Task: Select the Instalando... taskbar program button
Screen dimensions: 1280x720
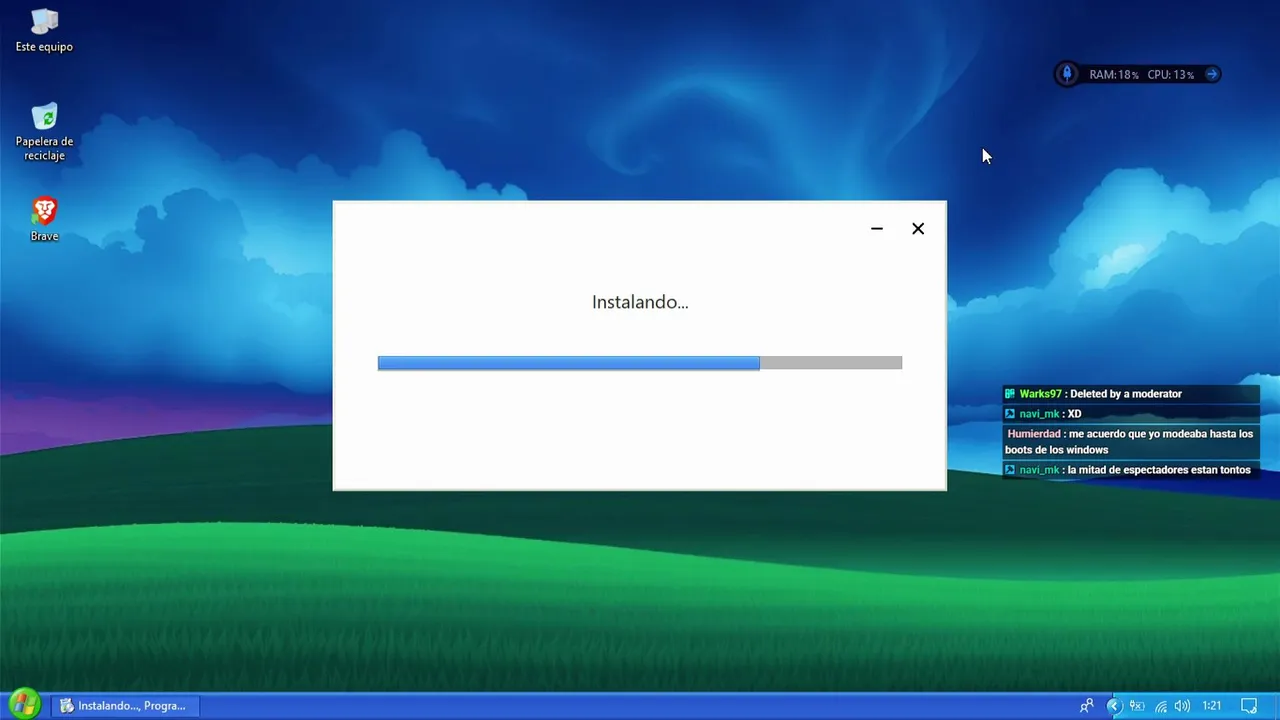Action: 124,706
